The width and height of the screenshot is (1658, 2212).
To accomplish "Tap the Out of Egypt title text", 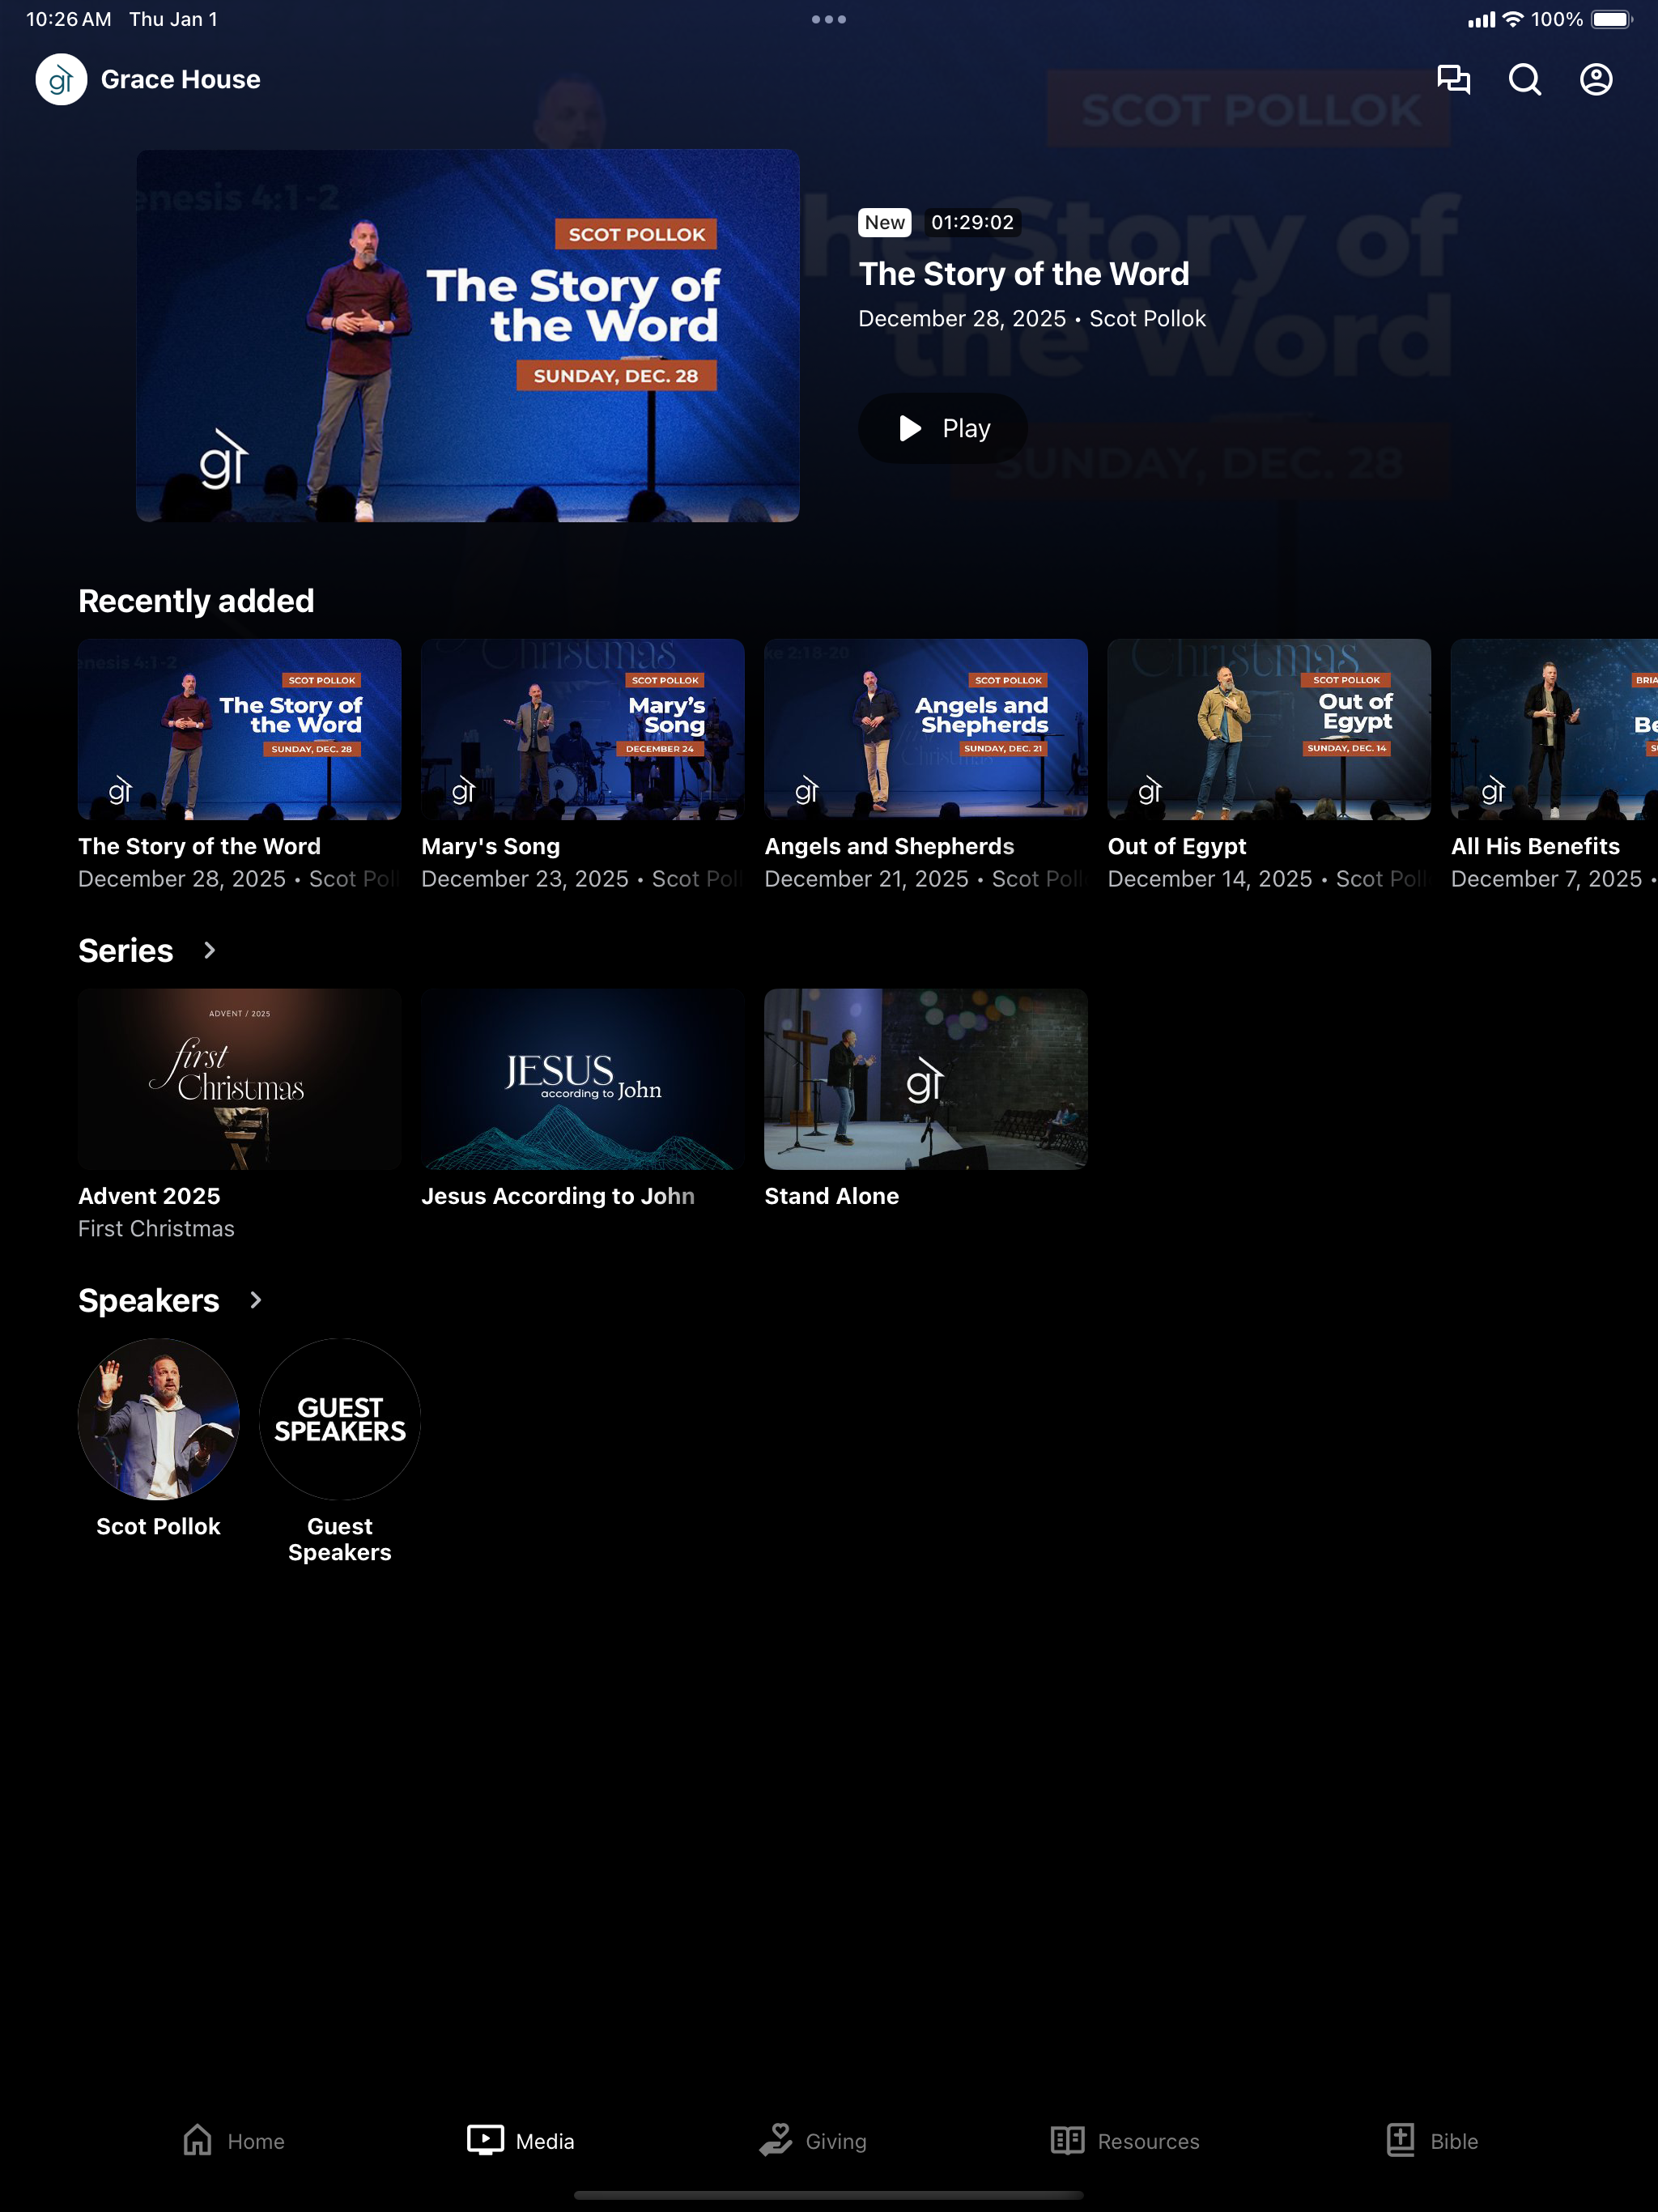I will click(x=1177, y=846).
